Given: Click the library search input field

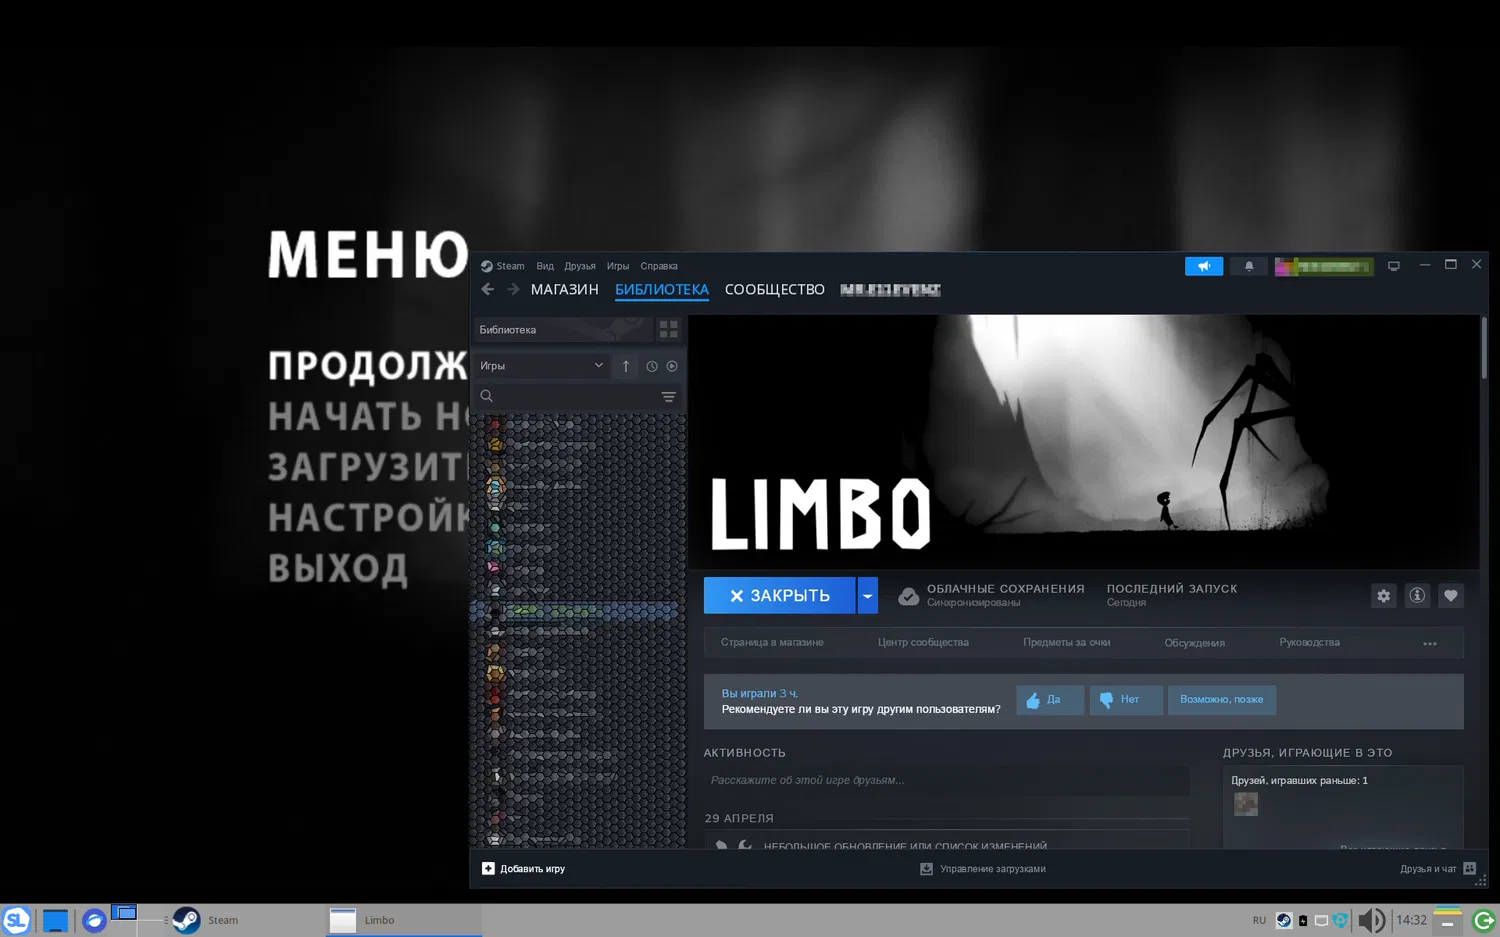Looking at the screenshot, I should (x=577, y=397).
